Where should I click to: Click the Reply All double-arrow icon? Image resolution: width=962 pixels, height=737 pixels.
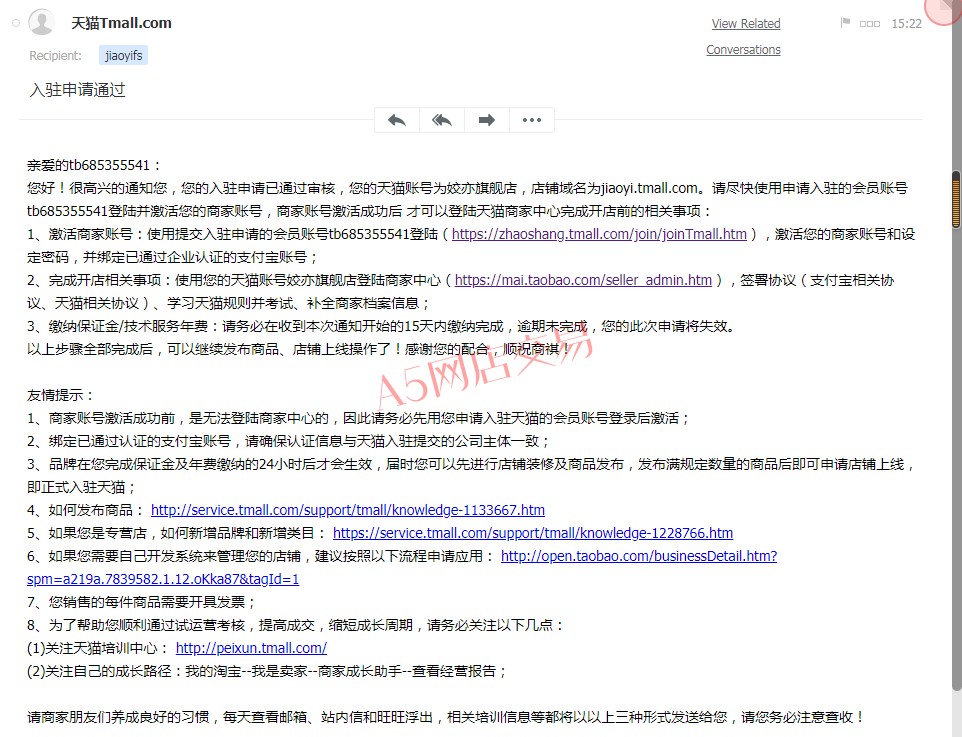442,120
